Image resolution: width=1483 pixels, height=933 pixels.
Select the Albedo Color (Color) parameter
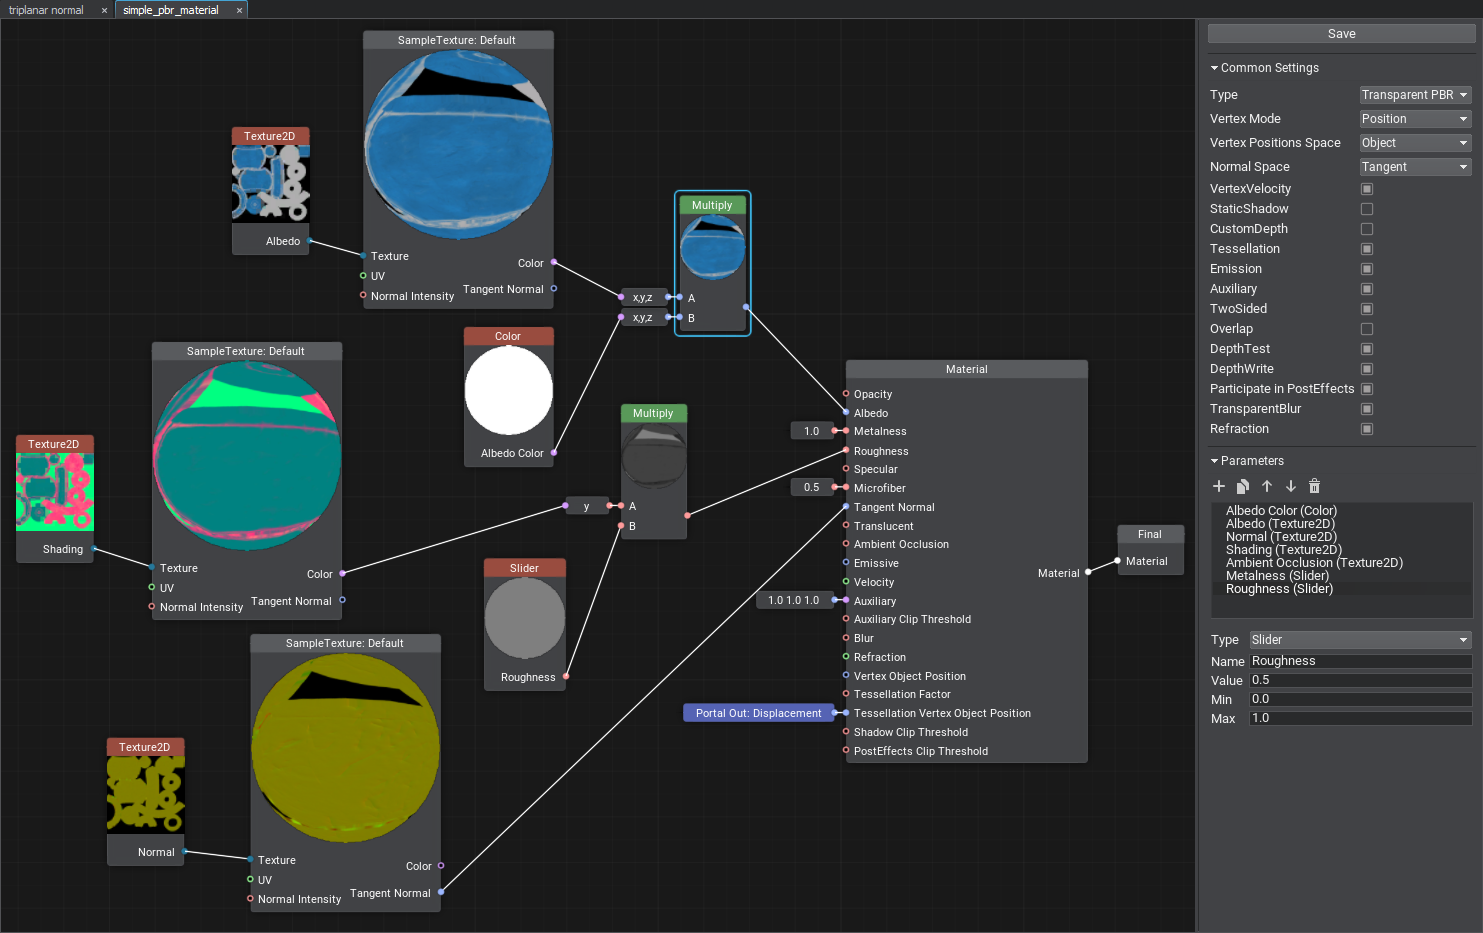(x=1281, y=511)
